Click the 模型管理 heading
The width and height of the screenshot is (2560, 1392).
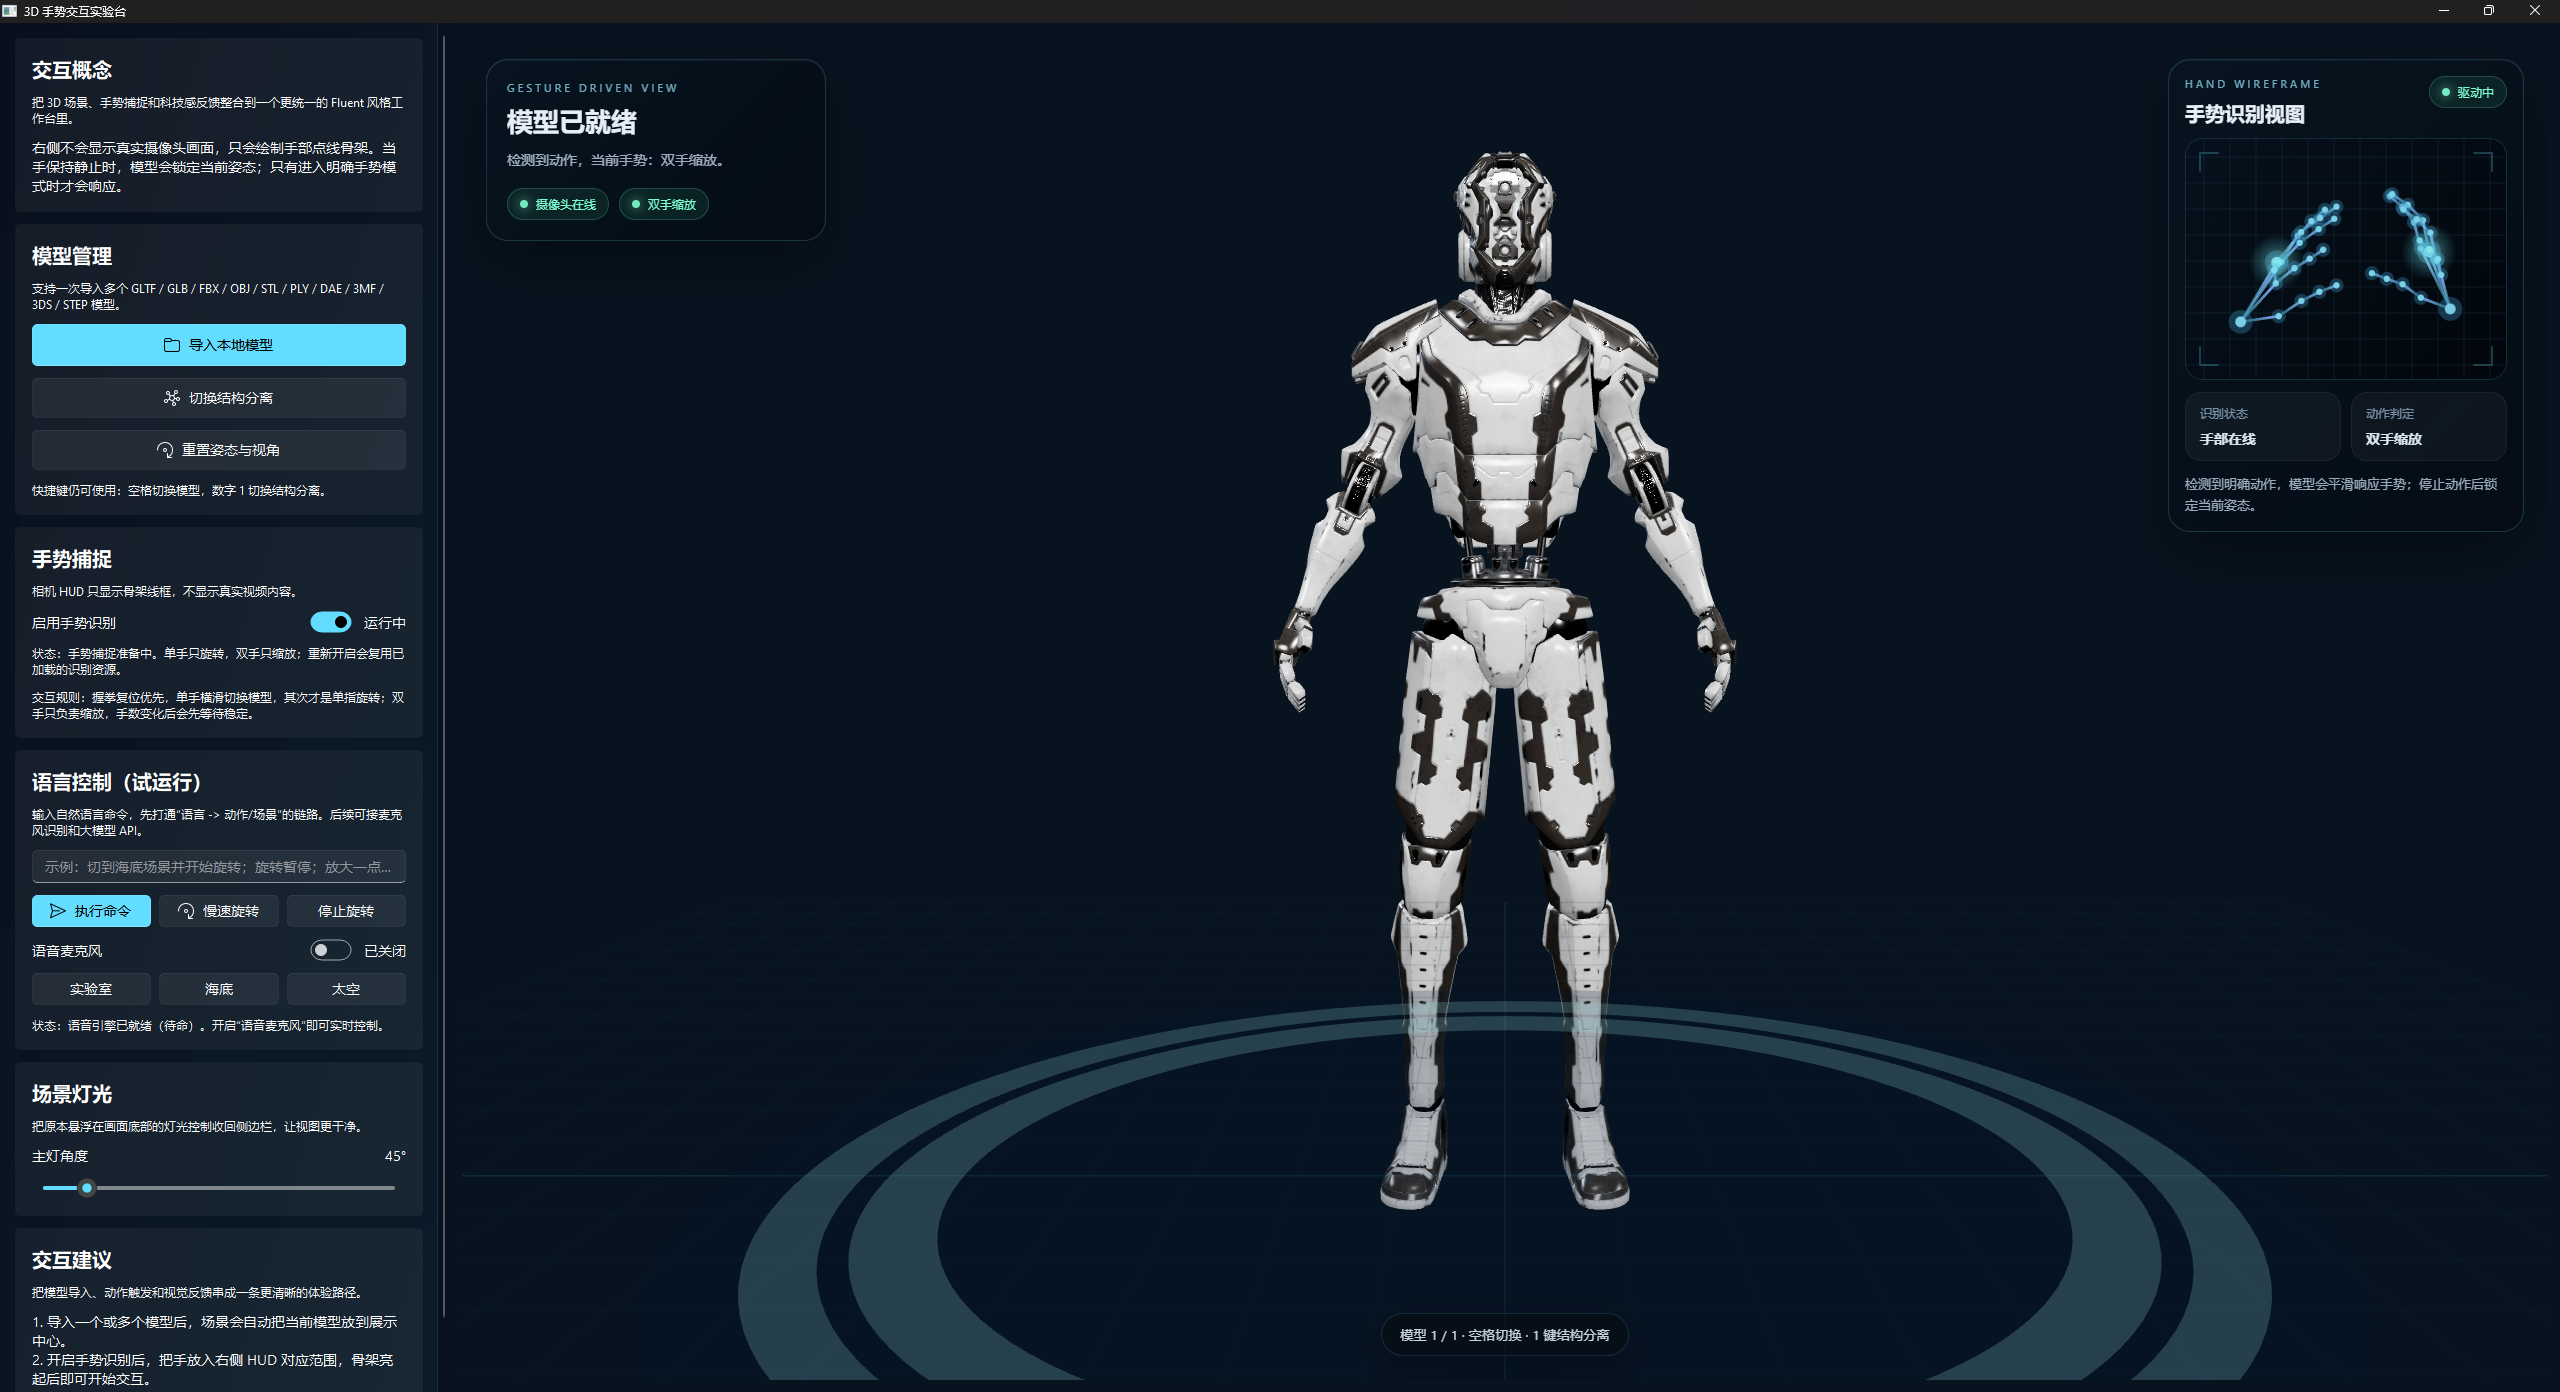click(x=72, y=256)
